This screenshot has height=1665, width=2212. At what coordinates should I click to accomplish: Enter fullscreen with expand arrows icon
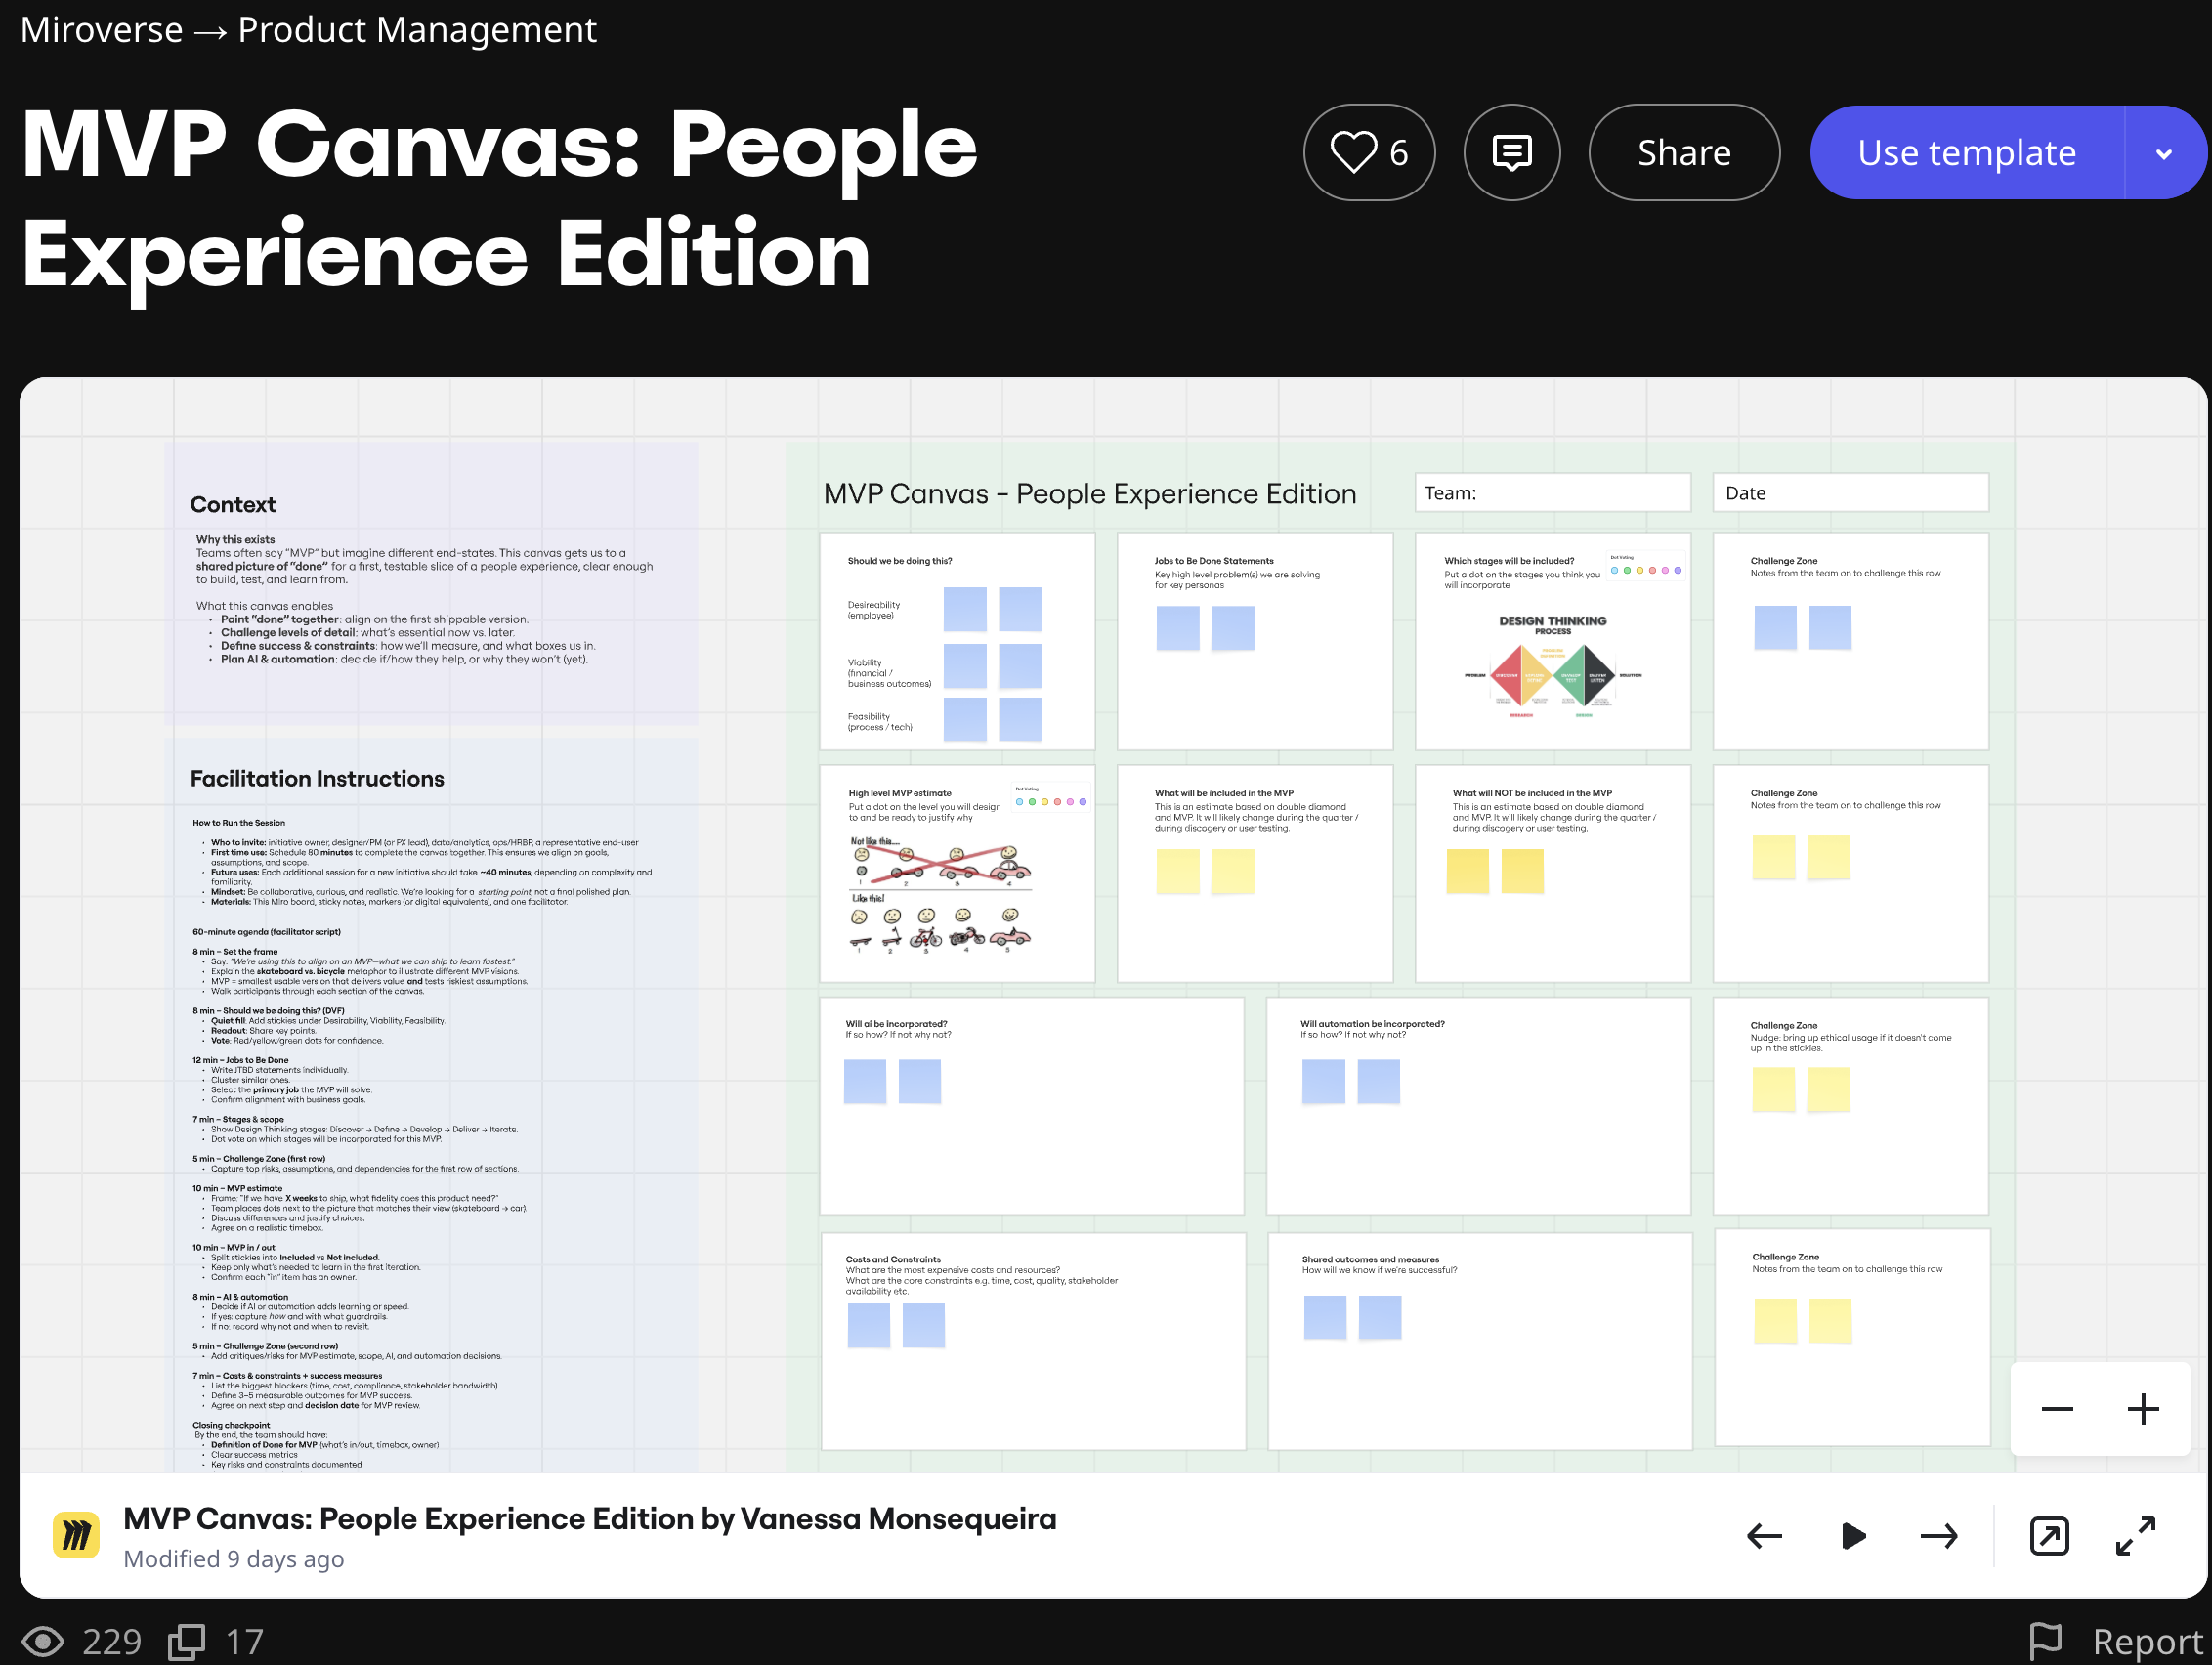(2135, 1536)
